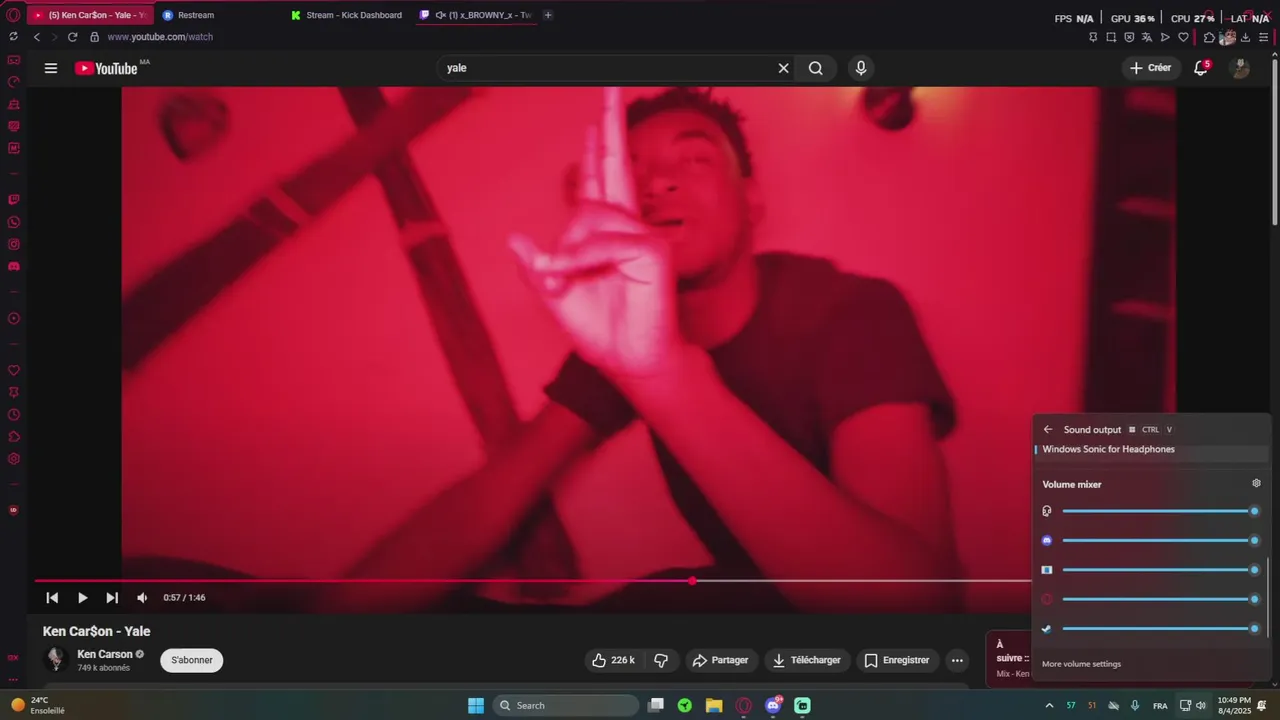1280x720 pixels.
Task: Open the ad blocker shield icon
Action: point(1129,37)
